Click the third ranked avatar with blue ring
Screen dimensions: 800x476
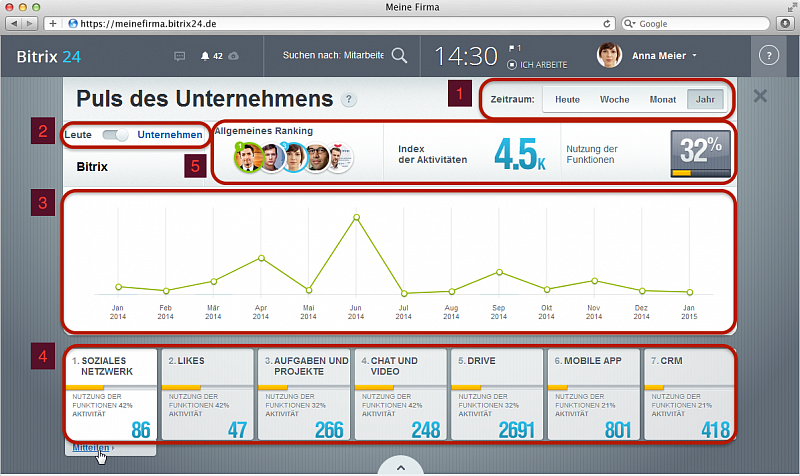tap(293, 157)
